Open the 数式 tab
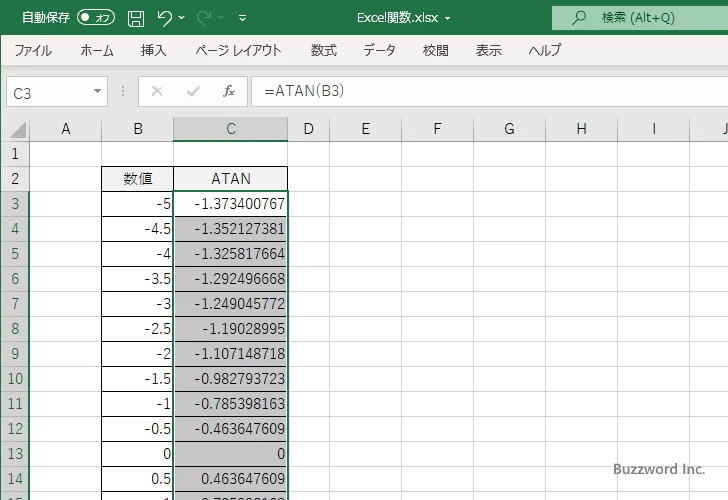 [x=324, y=50]
